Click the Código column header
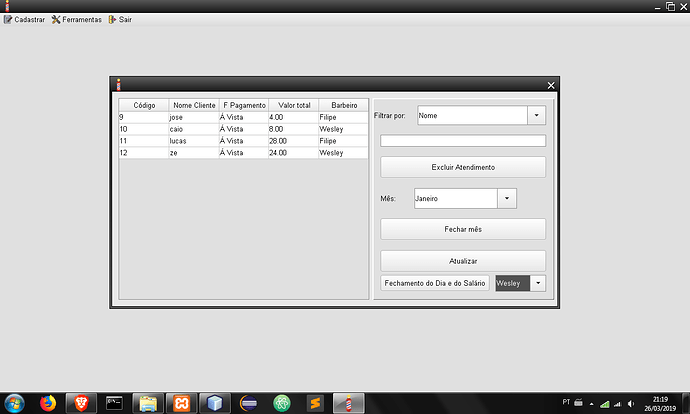This screenshot has width=690, height=414. (144, 105)
